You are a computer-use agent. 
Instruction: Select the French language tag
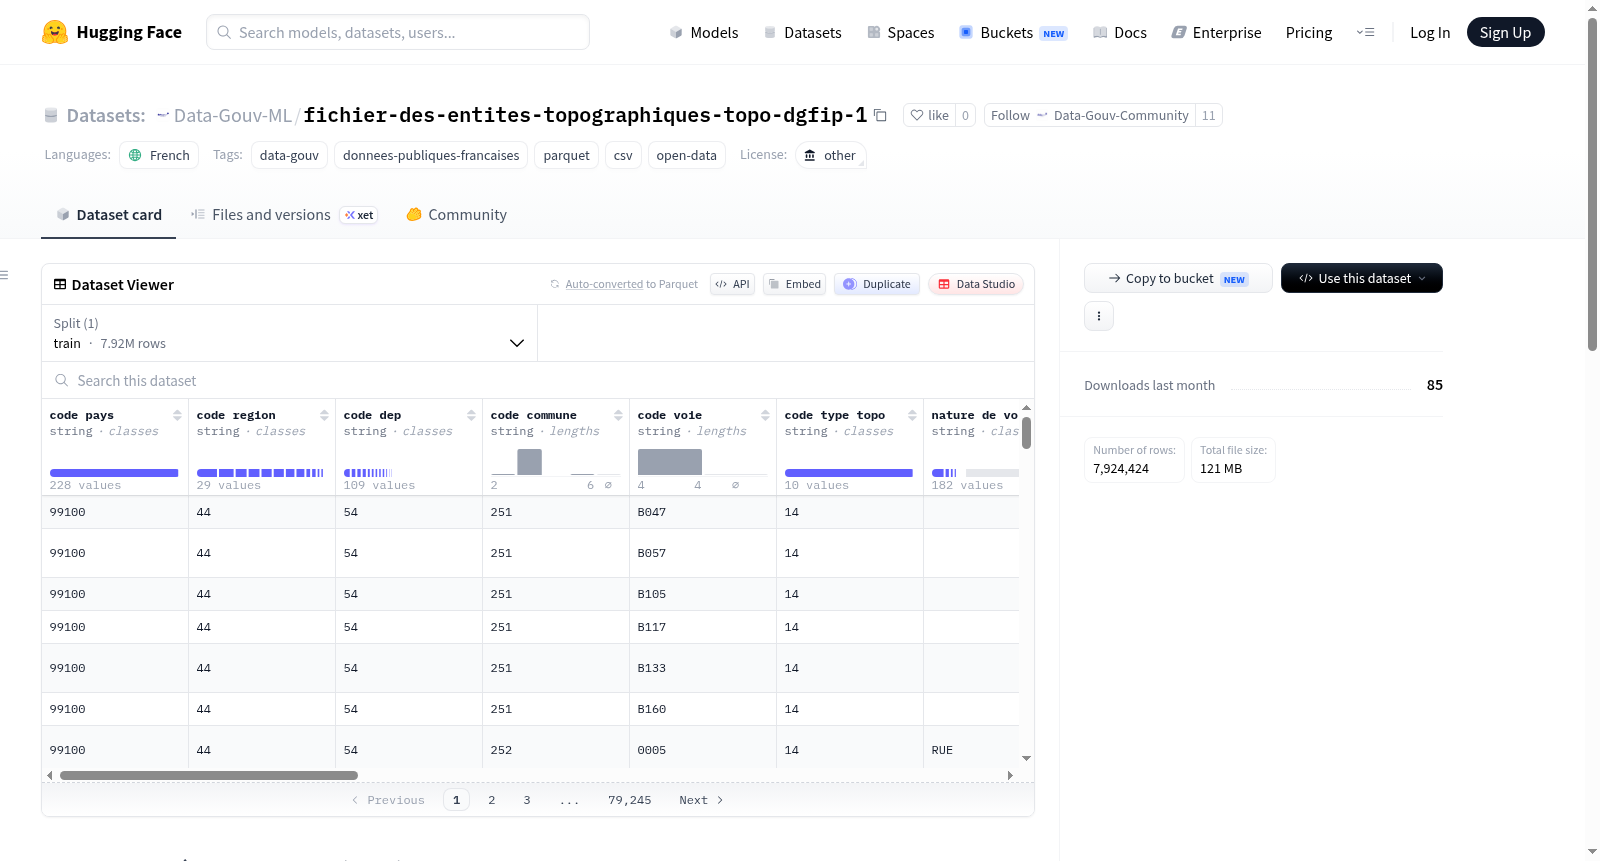click(159, 155)
